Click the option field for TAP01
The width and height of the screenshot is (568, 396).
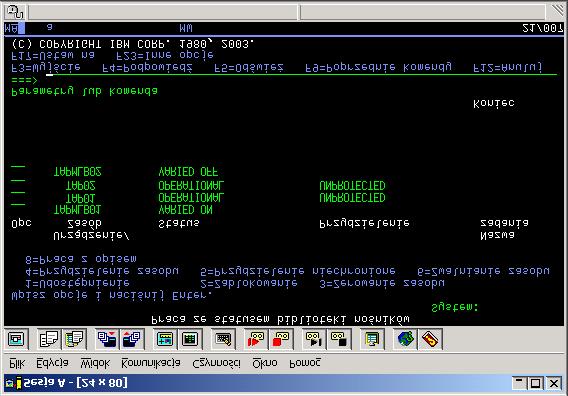click(x=18, y=193)
